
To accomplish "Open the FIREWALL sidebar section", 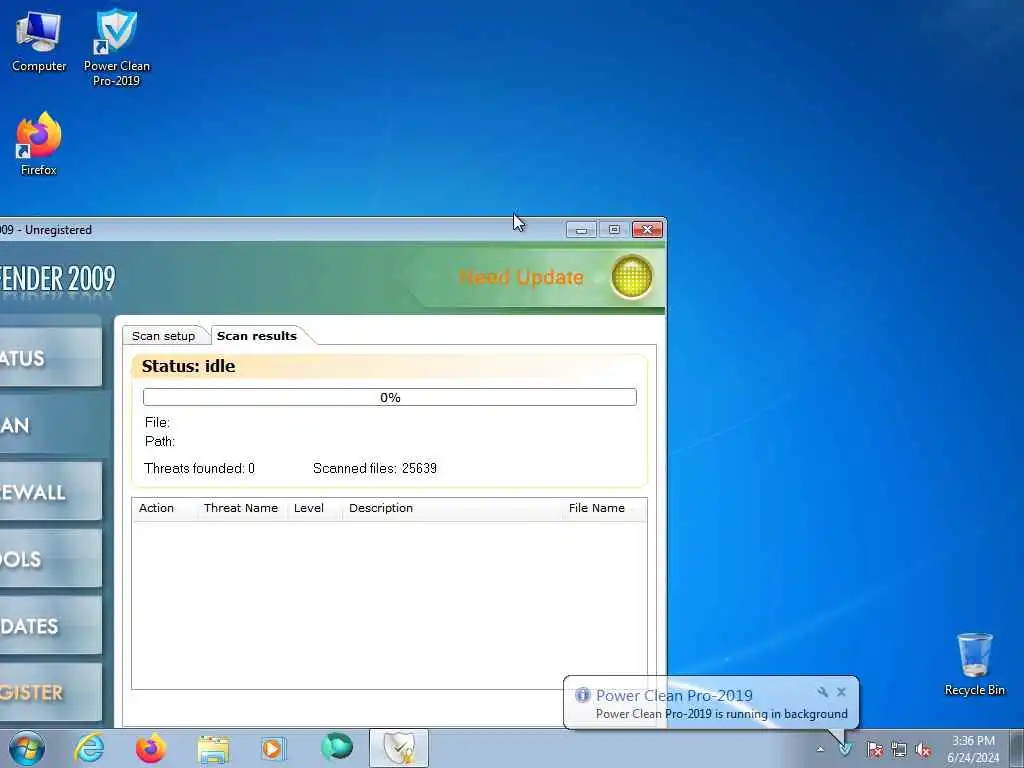I will tap(51, 492).
